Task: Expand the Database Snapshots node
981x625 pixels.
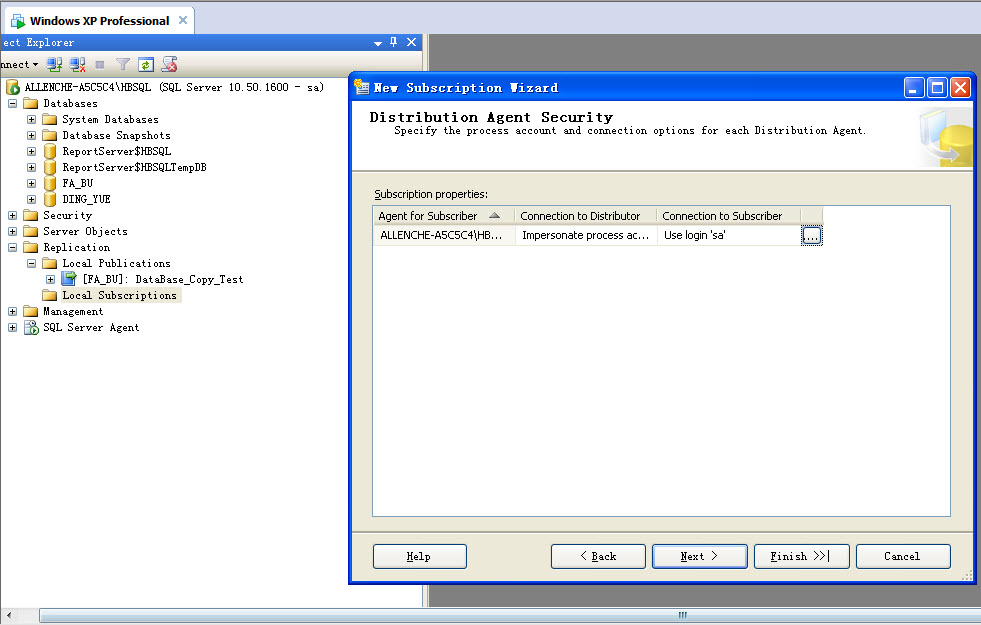Action: click(x=31, y=135)
